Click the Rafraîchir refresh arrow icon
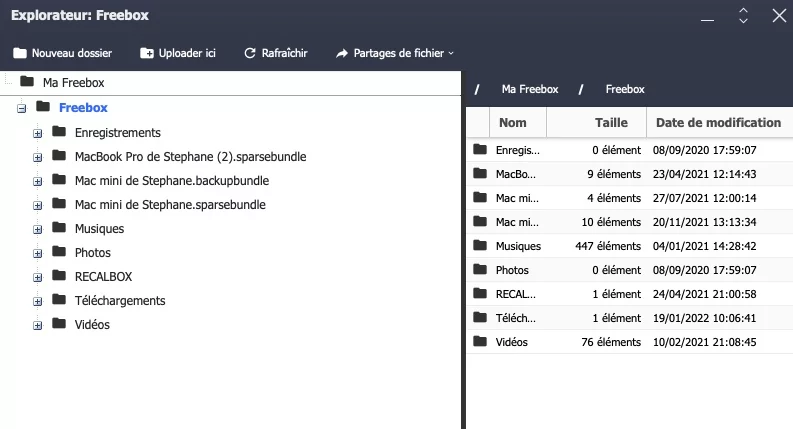793x429 pixels. click(x=250, y=53)
